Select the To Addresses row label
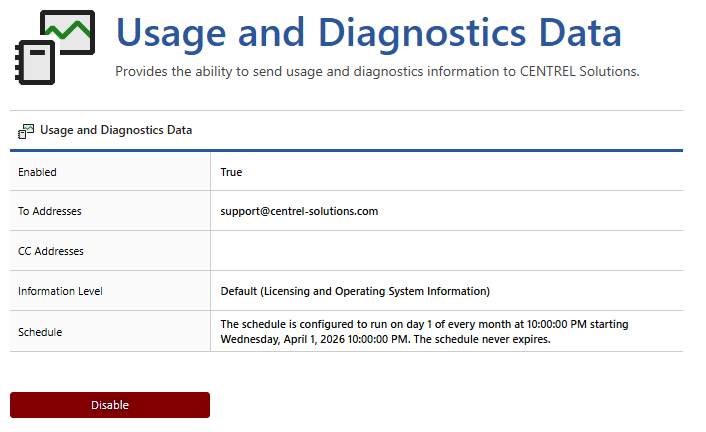The width and height of the screenshot is (706, 432). pyautogui.click(x=49, y=212)
